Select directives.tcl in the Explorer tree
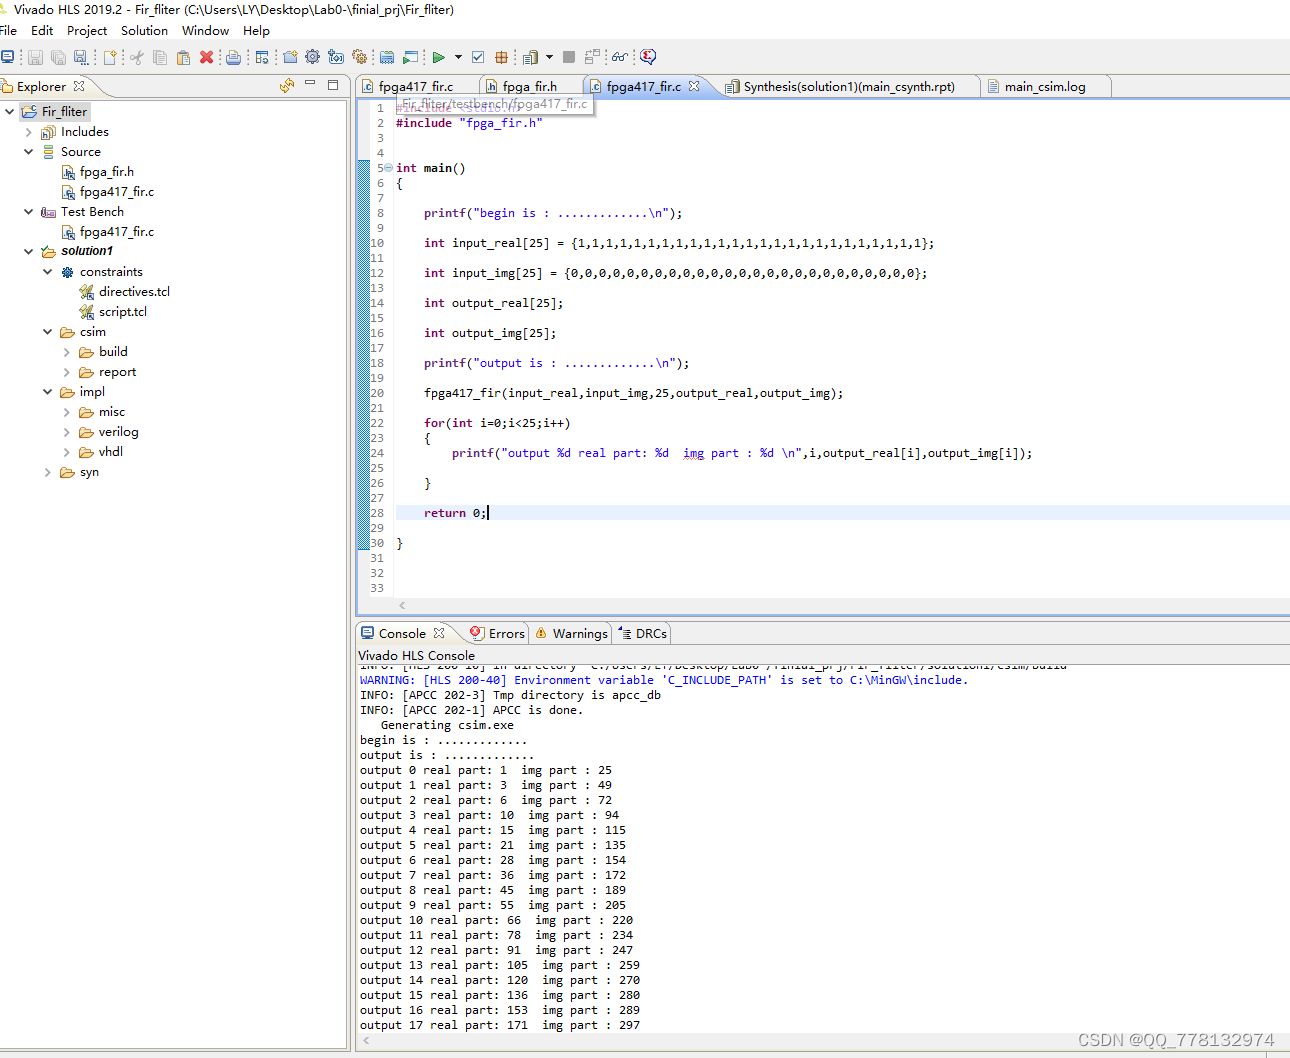Screen dimensions: 1290x1058 (134, 292)
